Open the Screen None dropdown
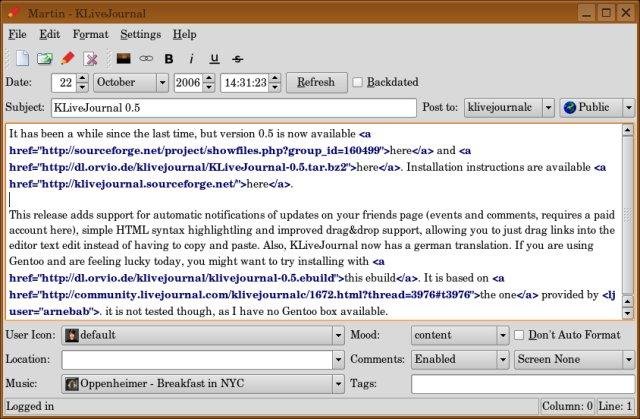This screenshot has height=419, width=640. (574, 359)
